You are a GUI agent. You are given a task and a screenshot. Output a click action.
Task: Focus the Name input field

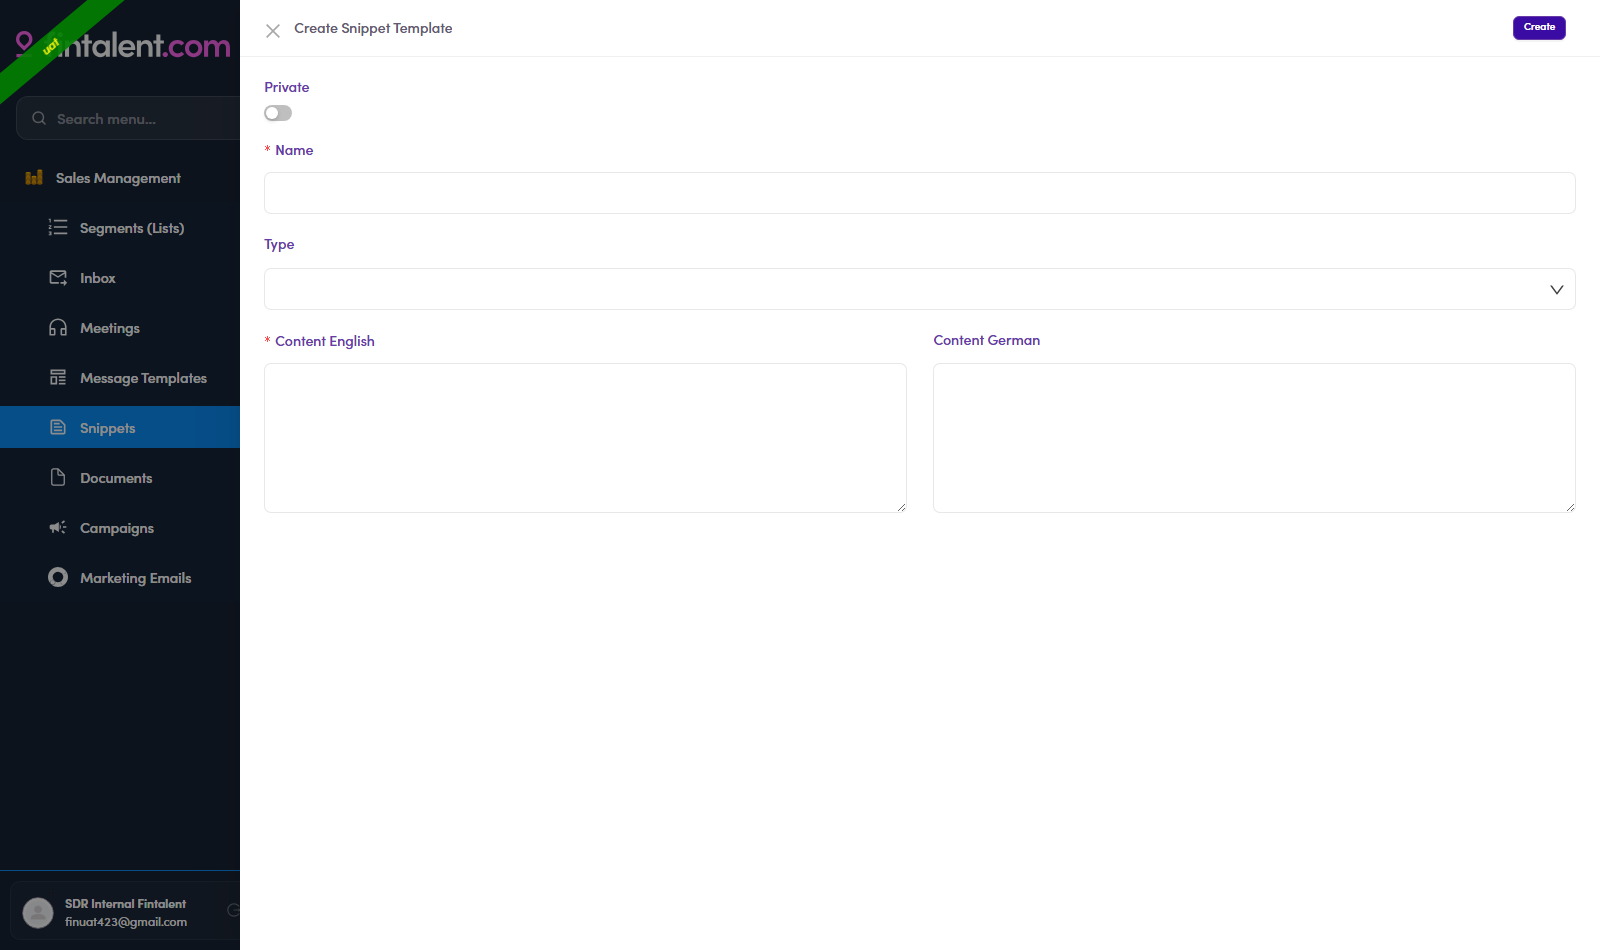click(919, 193)
